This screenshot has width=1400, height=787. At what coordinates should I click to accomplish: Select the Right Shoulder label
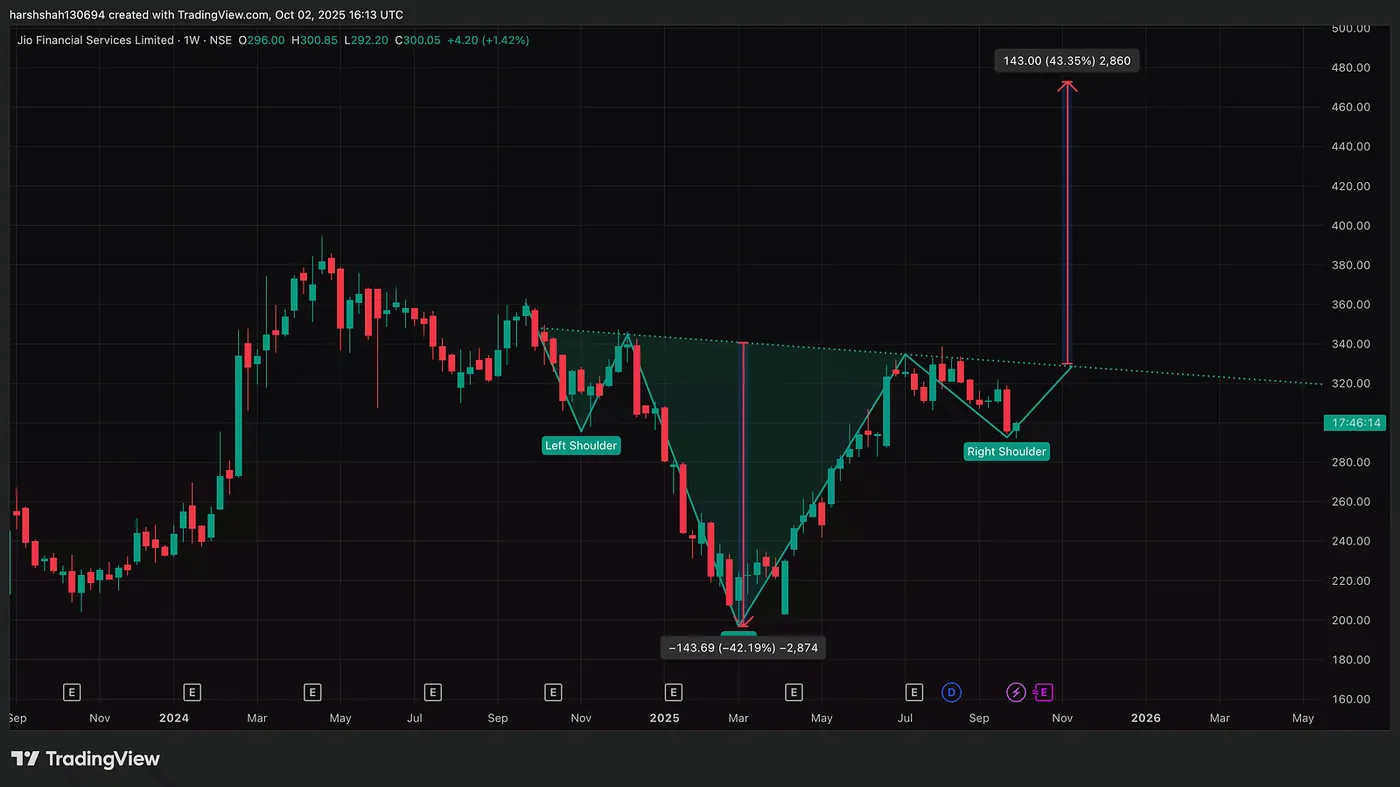pos(1007,452)
